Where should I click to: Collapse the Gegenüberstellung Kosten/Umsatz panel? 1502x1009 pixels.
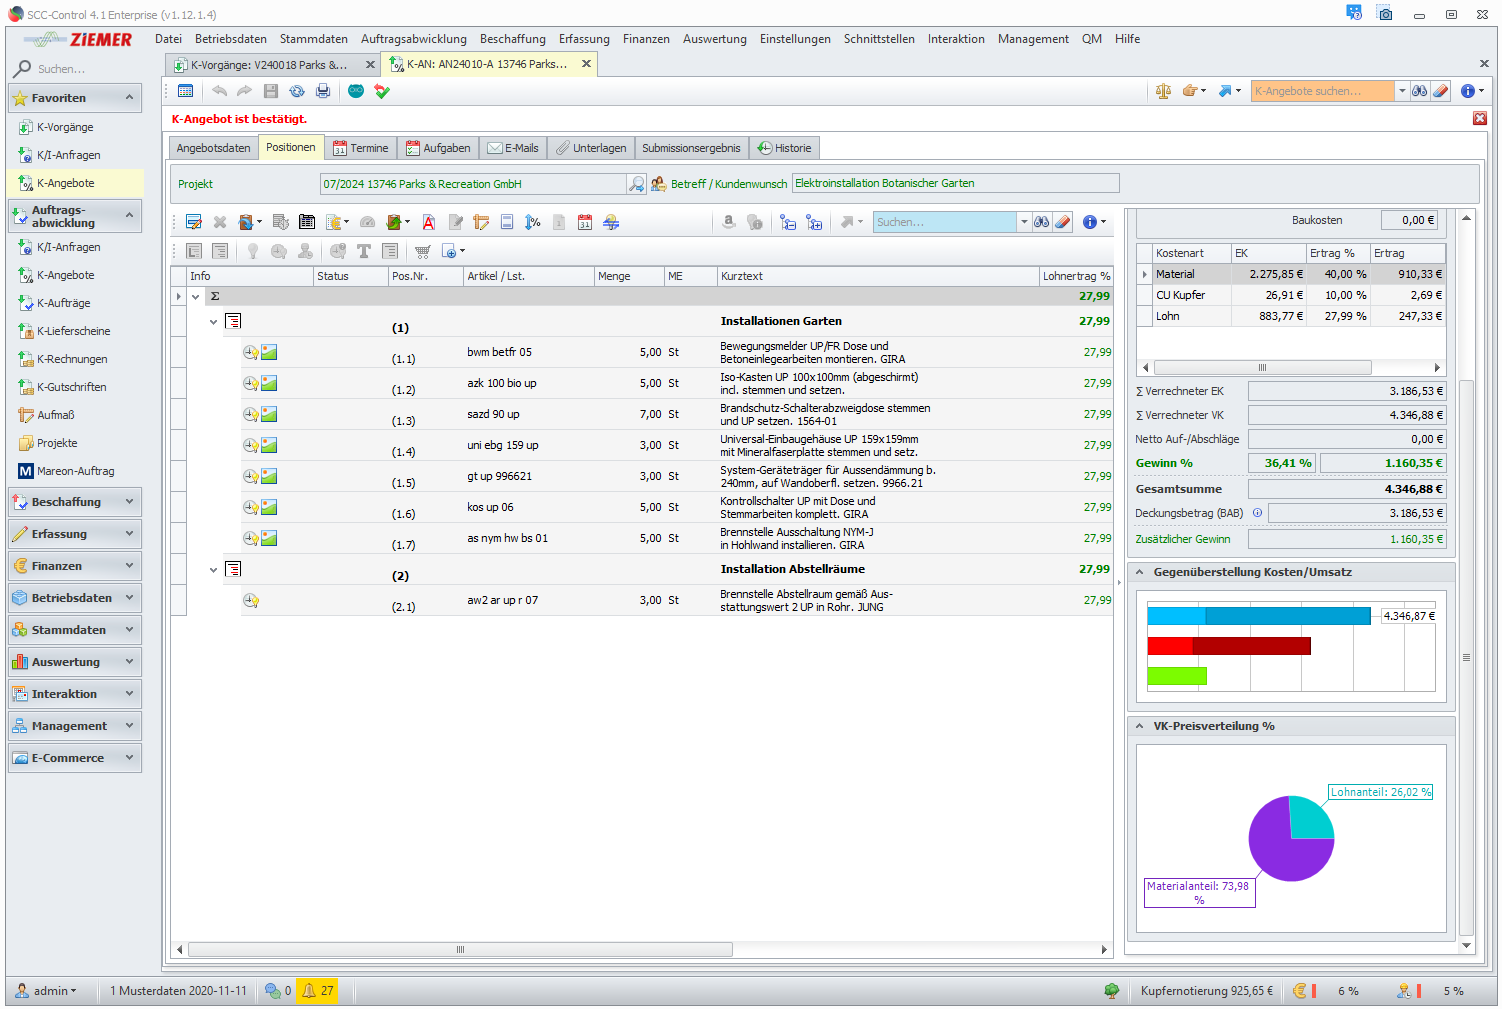point(1140,572)
